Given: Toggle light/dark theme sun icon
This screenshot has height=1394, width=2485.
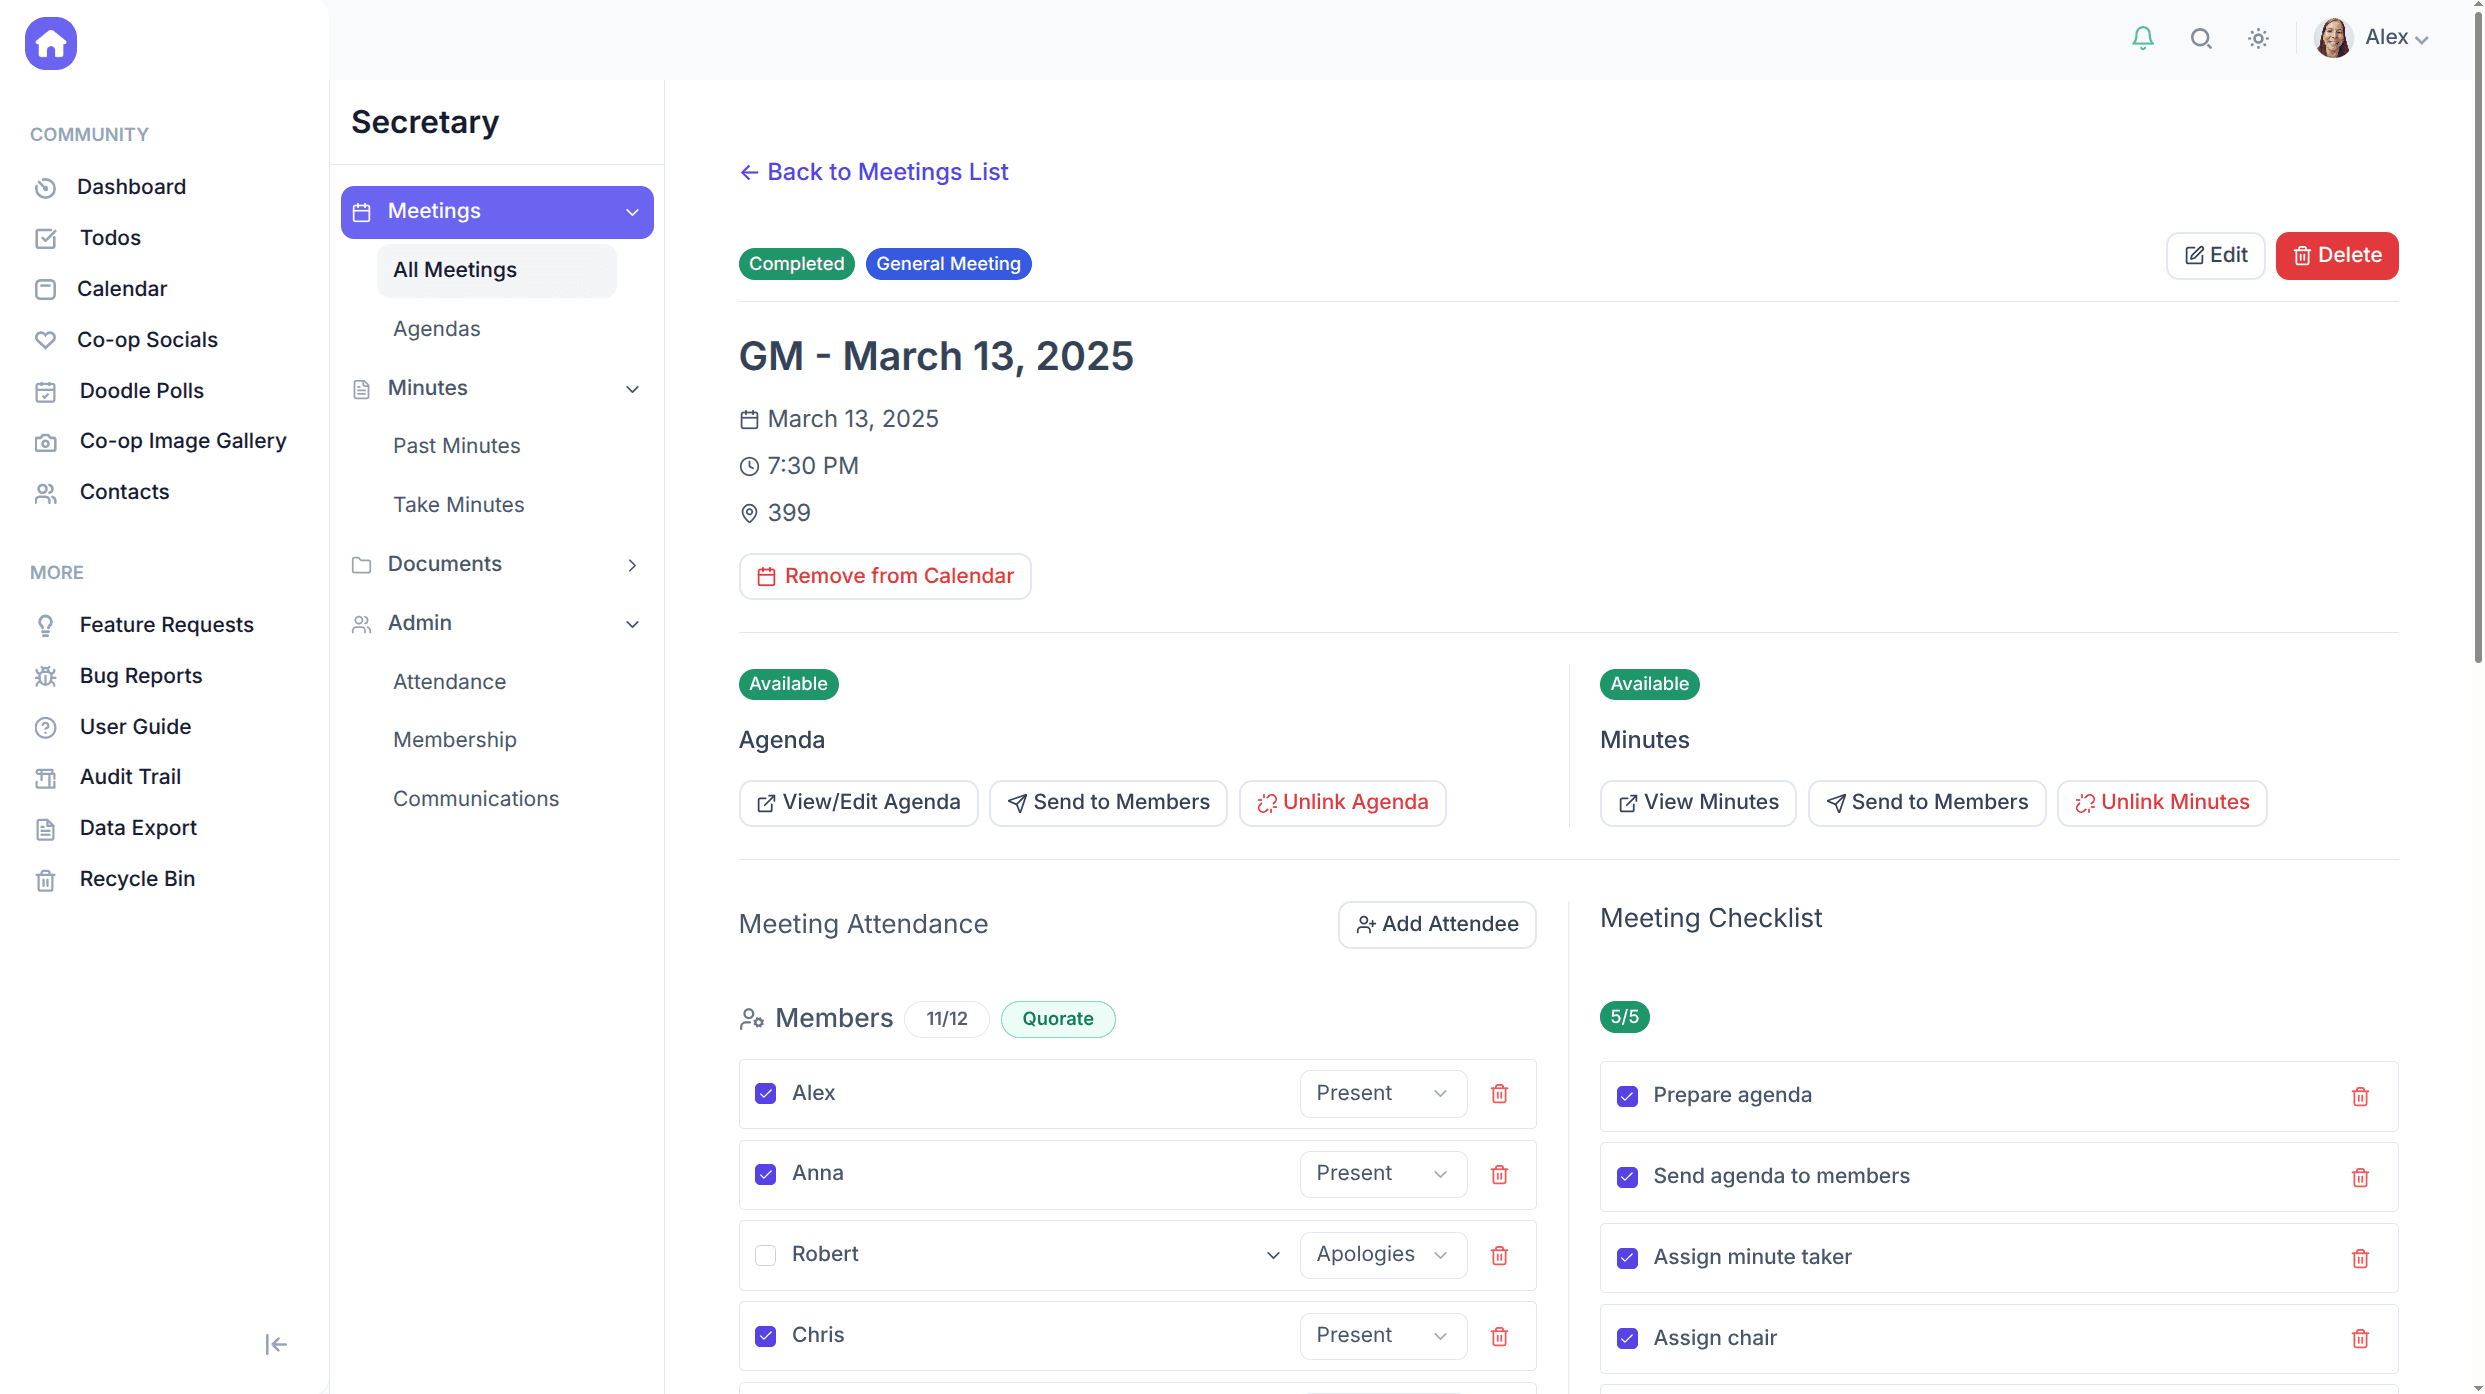Looking at the screenshot, I should pyautogui.click(x=2258, y=38).
